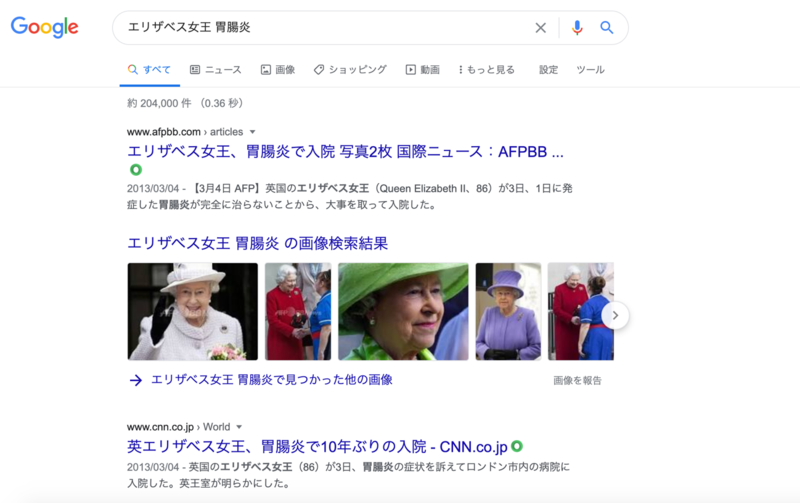Open ツール options
Viewport: 800px width, 503px height.
pyautogui.click(x=590, y=69)
